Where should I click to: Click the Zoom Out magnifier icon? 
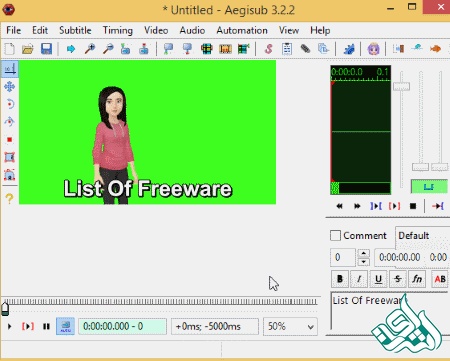tap(108, 49)
